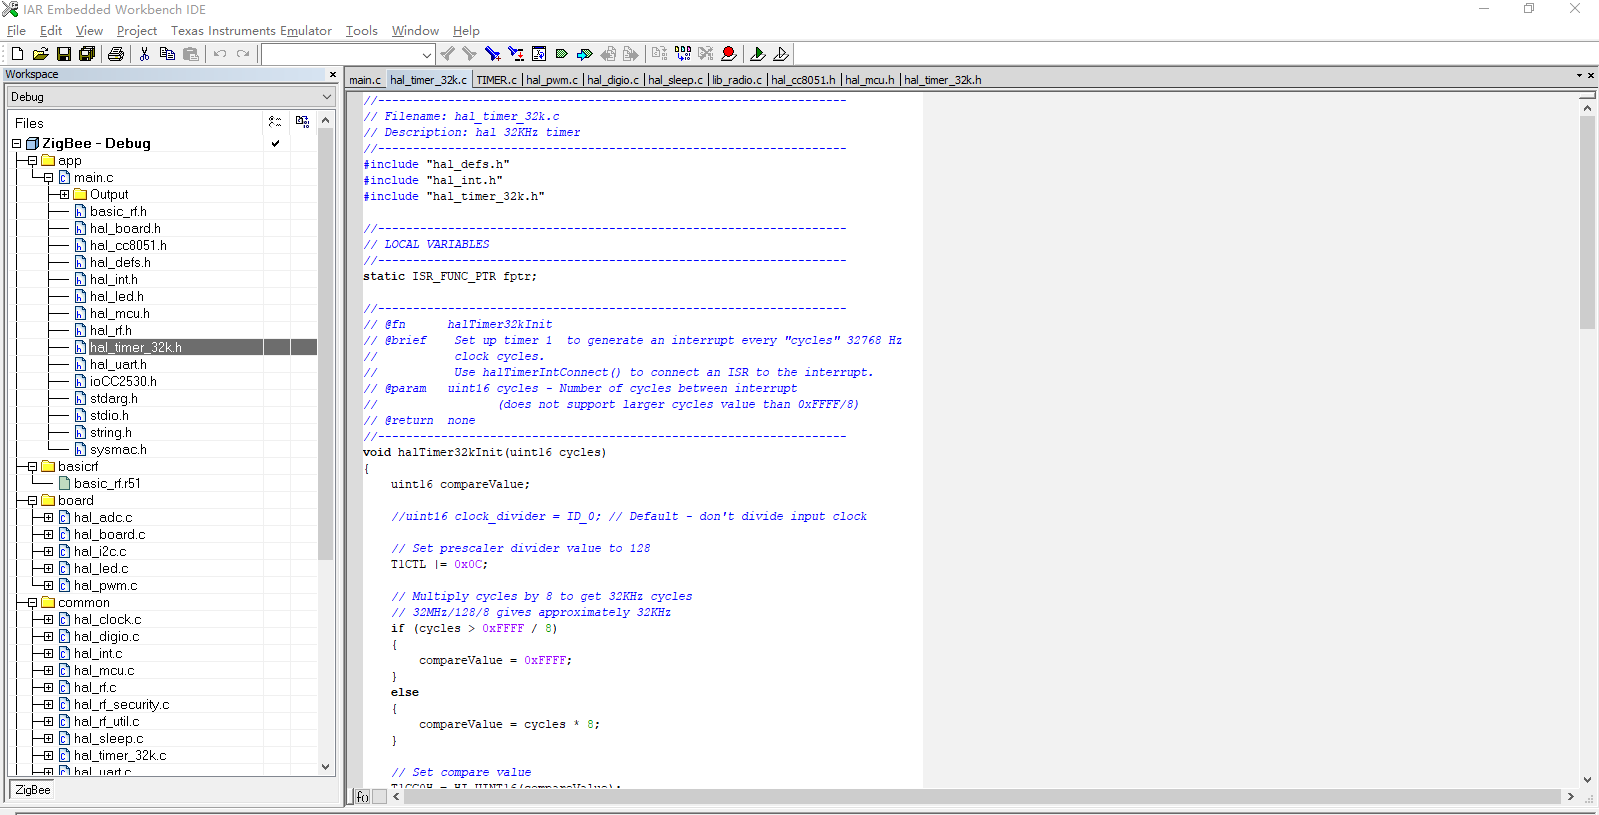The width and height of the screenshot is (1599, 815).
Task: Click the Find Next toolbar icon
Action: [x=469, y=54]
